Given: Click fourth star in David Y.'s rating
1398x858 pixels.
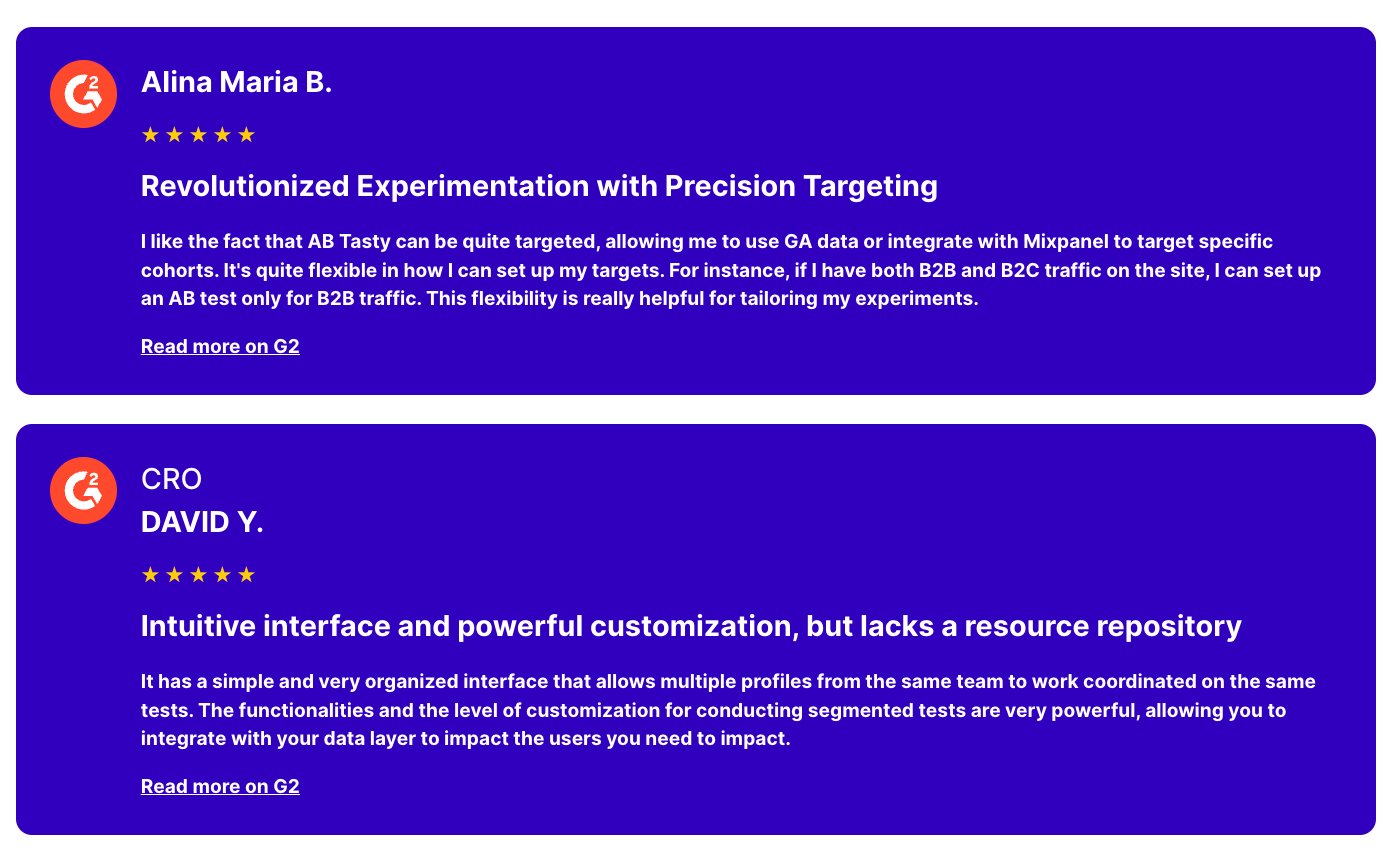Looking at the screenshot, I should point(223,575).
